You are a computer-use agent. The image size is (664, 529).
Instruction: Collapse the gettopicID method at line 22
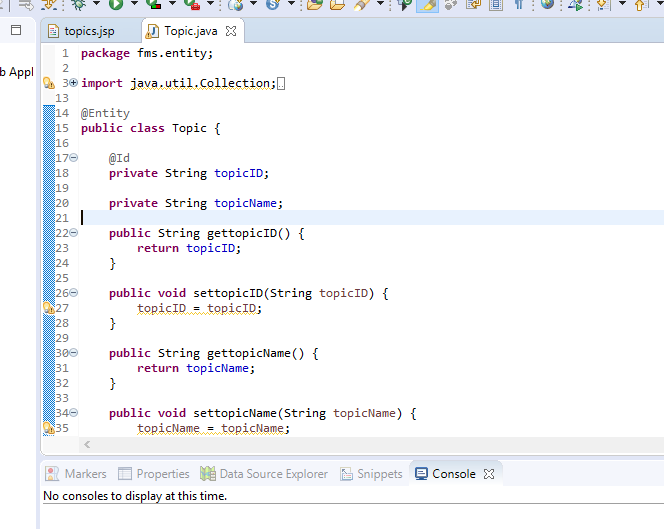74,233
